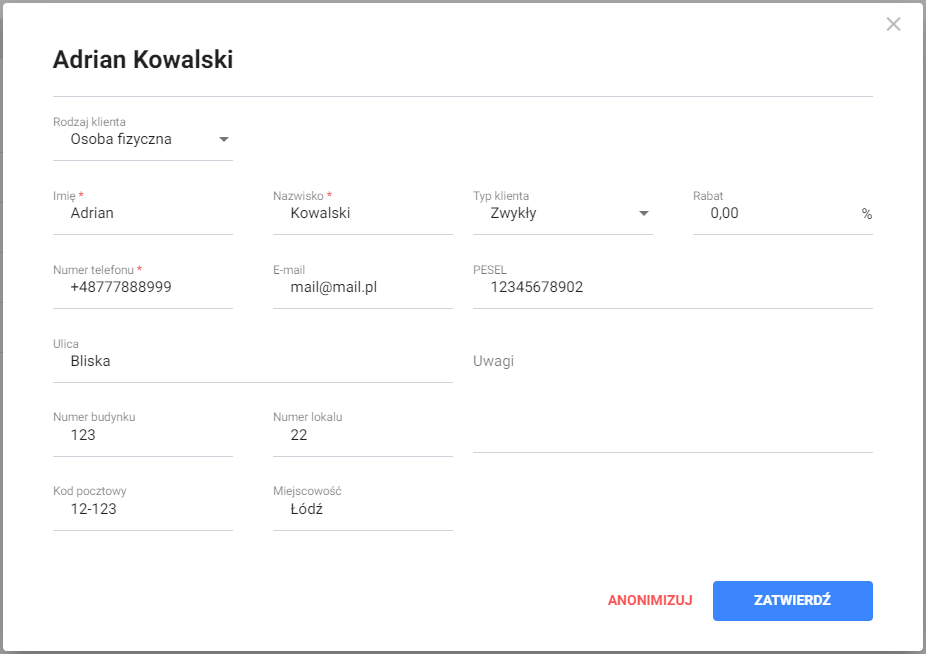Close the Adrian Kowalski client dialog
The width and height of the screenshot is (926, 654).
click(893, 24)
